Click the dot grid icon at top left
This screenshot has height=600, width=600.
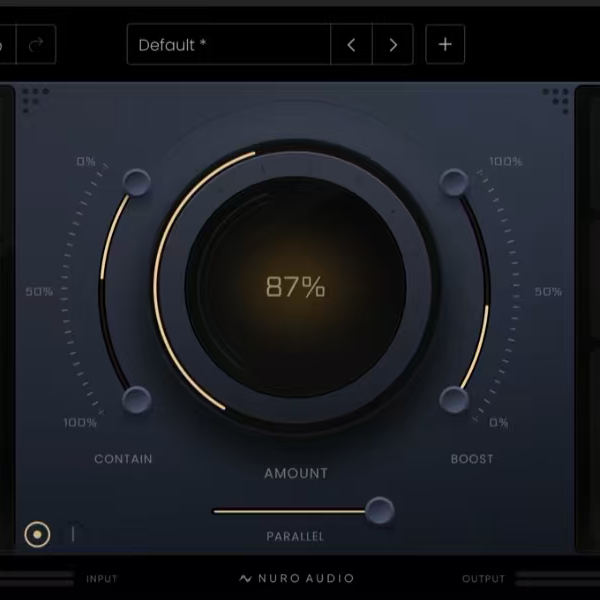34,100
